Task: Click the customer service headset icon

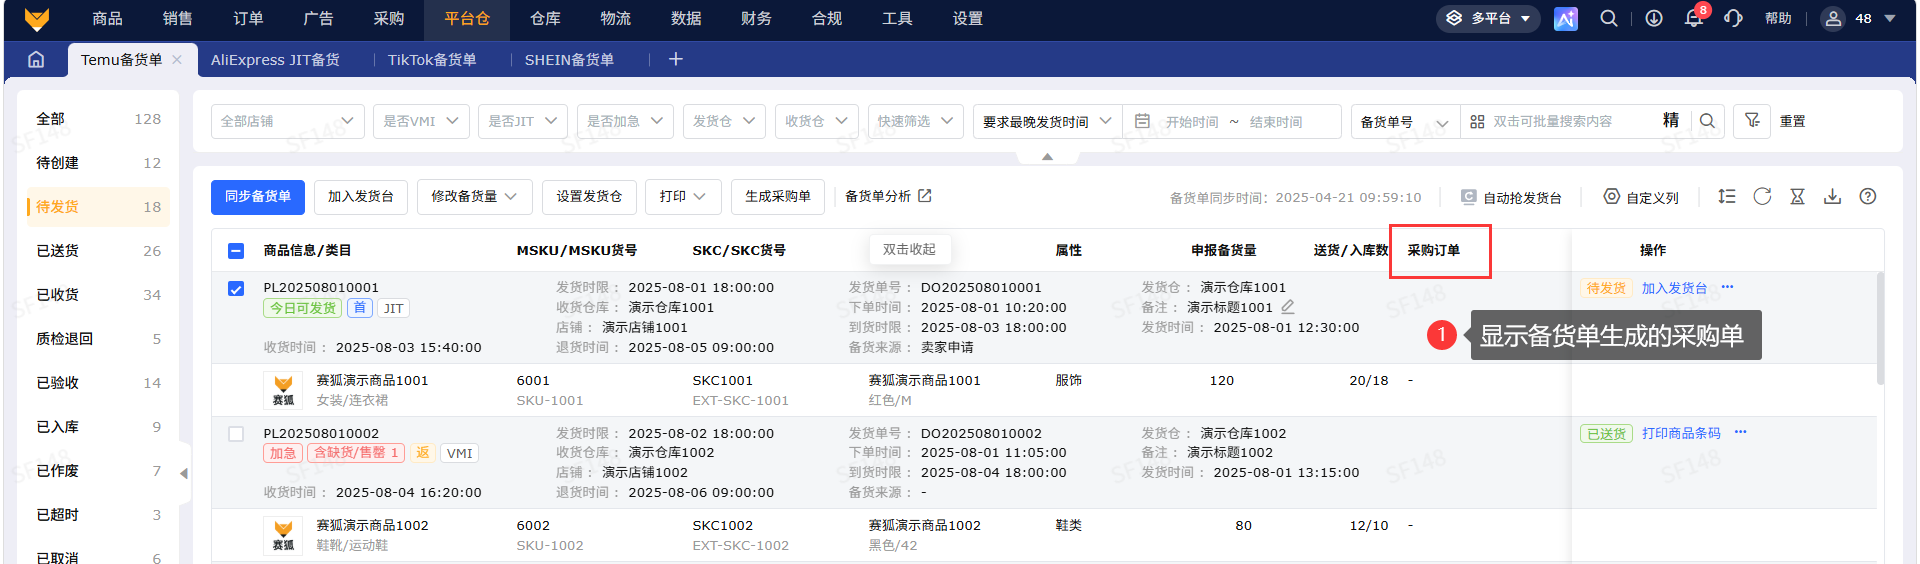Action: coord(1734,18)
